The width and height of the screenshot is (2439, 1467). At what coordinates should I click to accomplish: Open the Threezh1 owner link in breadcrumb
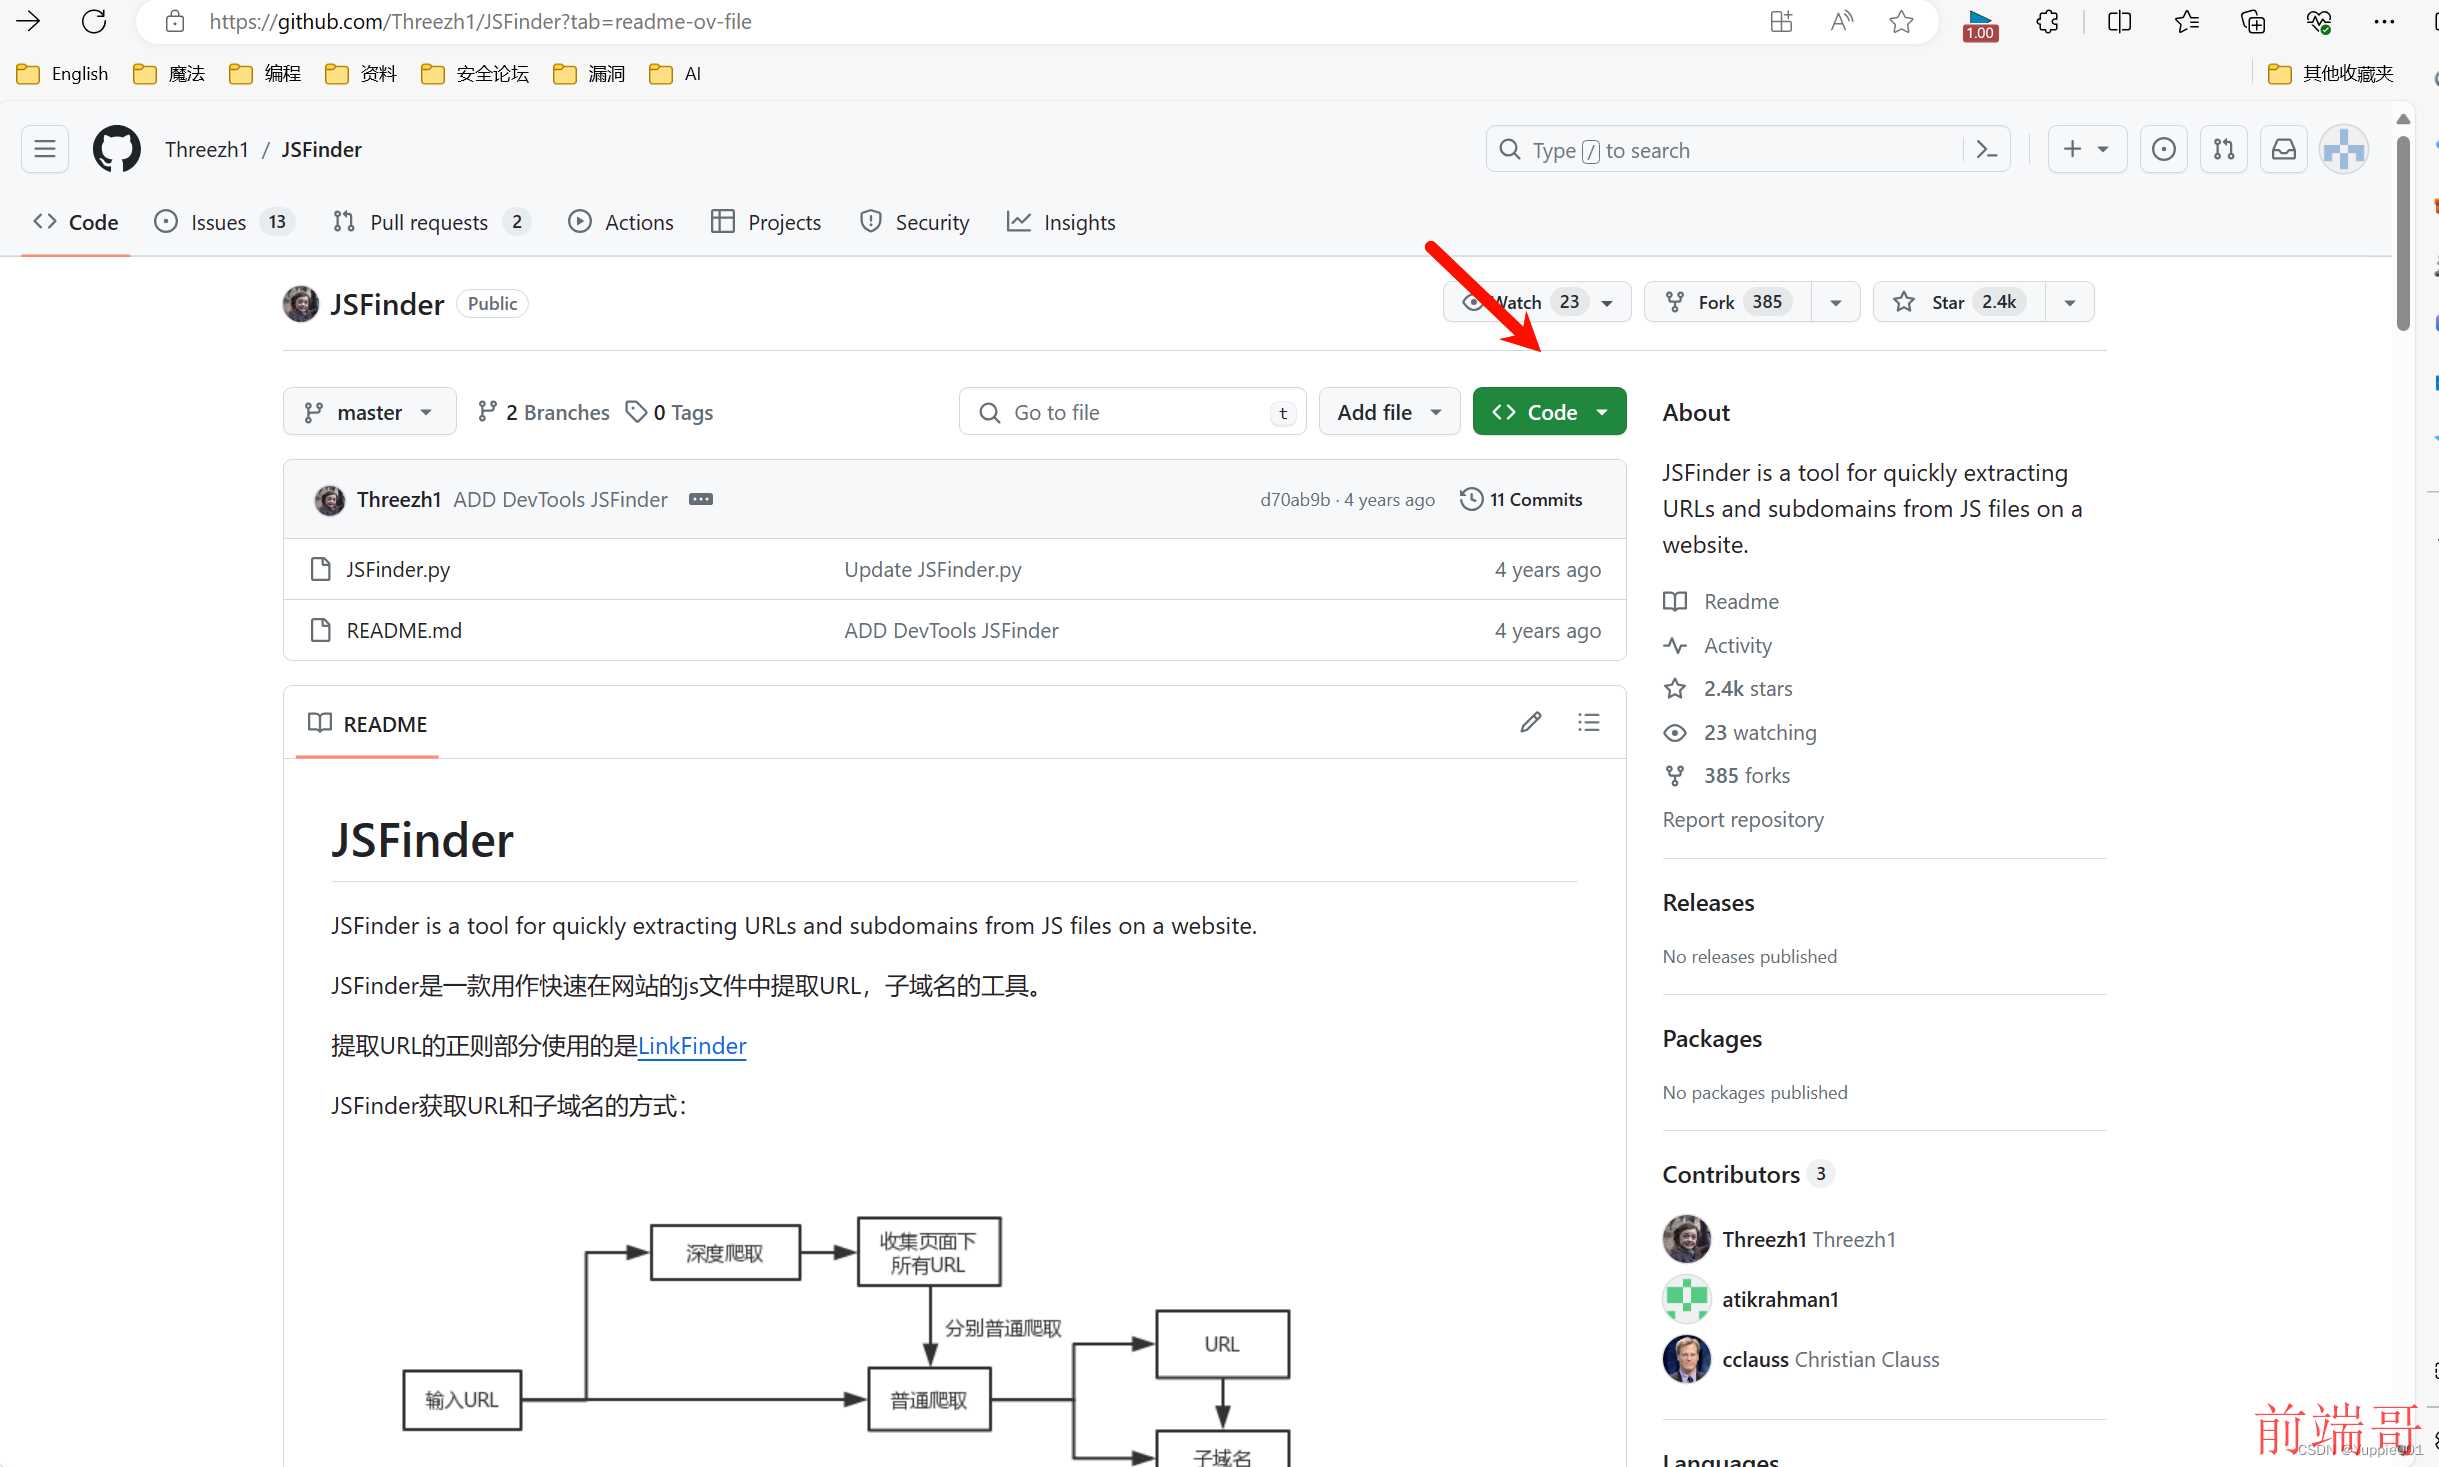[206, 150]
